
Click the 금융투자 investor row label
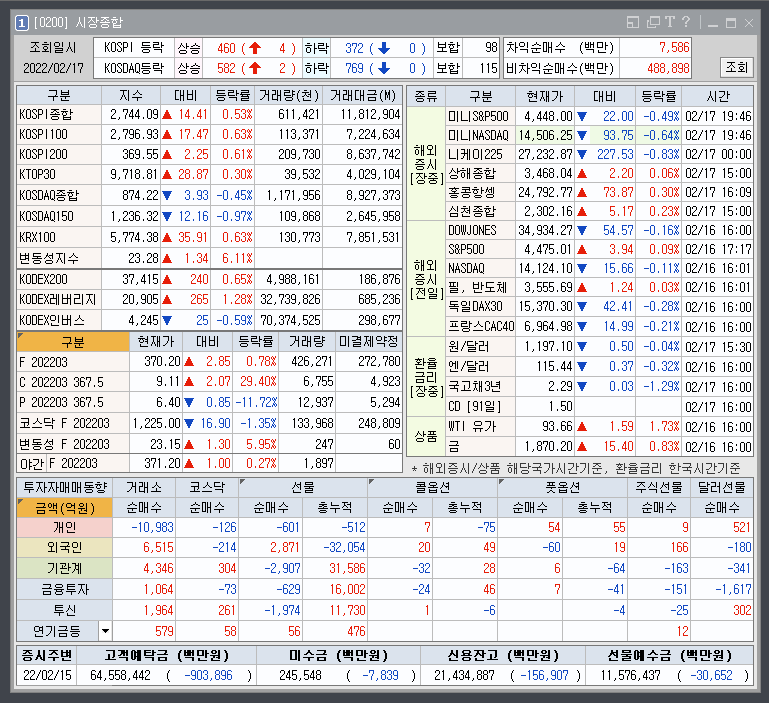[x=65, y=589]
